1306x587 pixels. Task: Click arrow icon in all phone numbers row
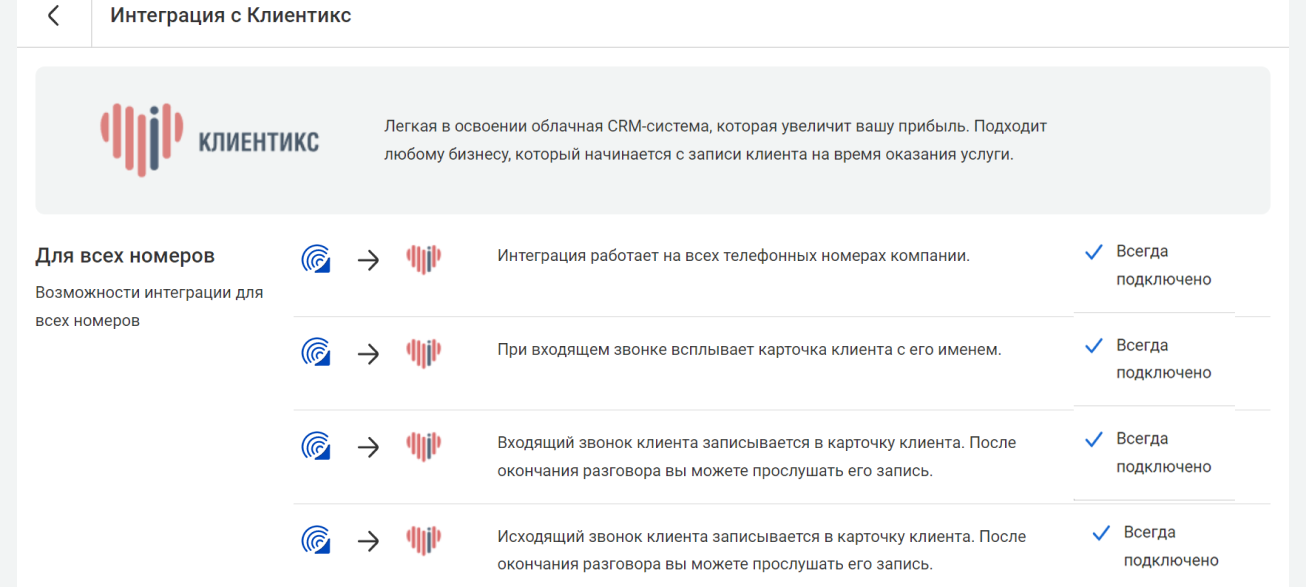tap(369, 260)
